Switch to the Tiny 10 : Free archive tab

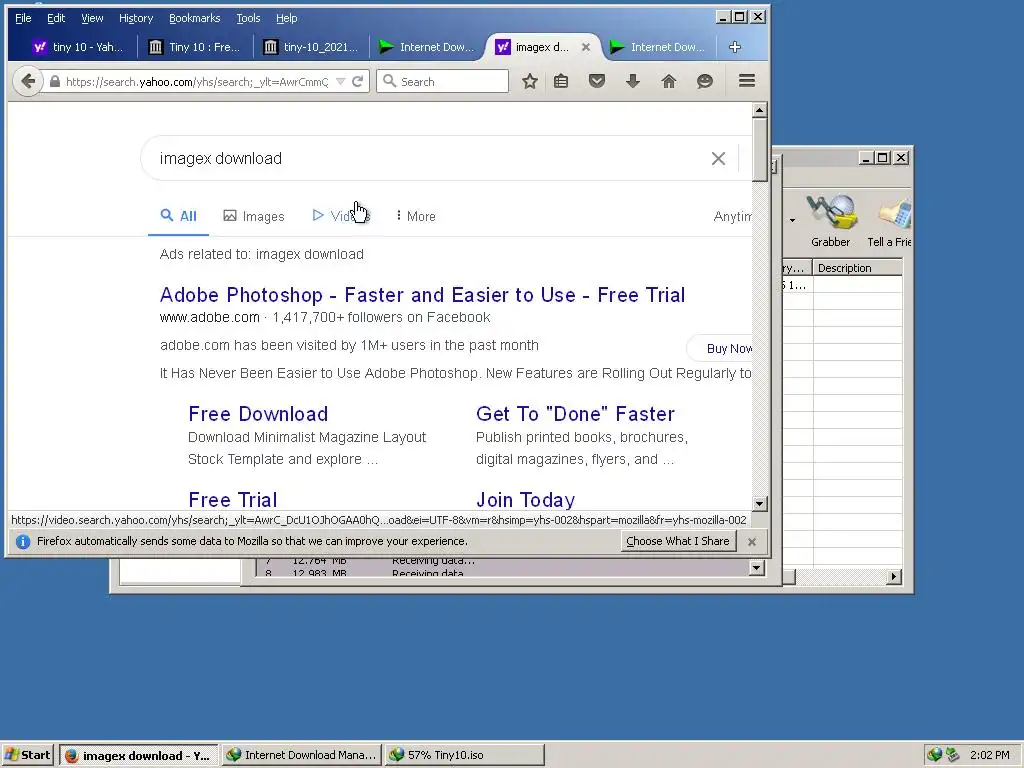point(195,47)
